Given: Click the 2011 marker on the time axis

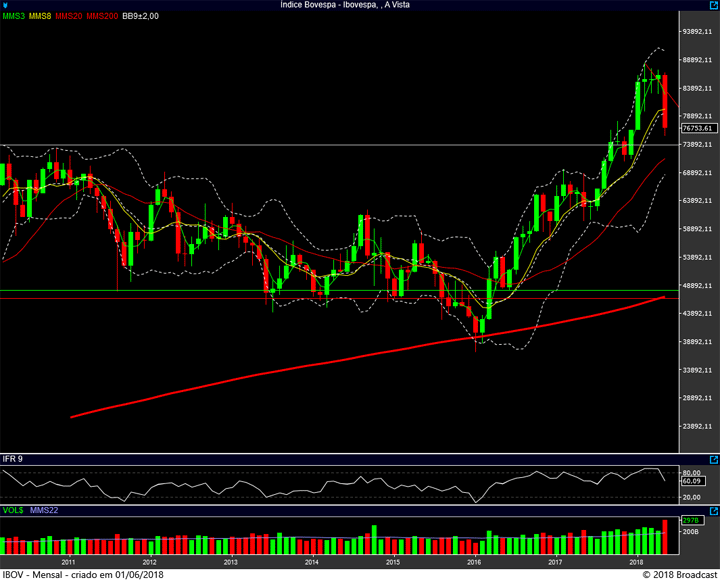Looking at the screenshot, I should point(68,563).
